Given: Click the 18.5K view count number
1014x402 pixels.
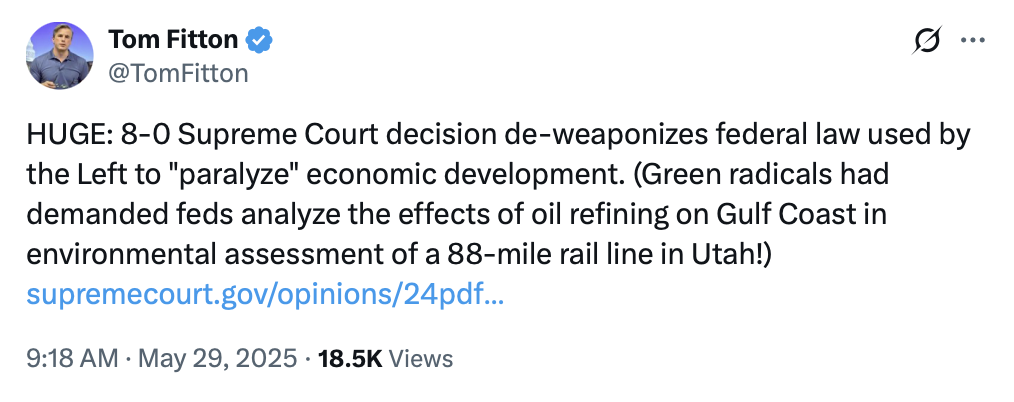Looking at the screenshot, I should (x=350, y=358).
